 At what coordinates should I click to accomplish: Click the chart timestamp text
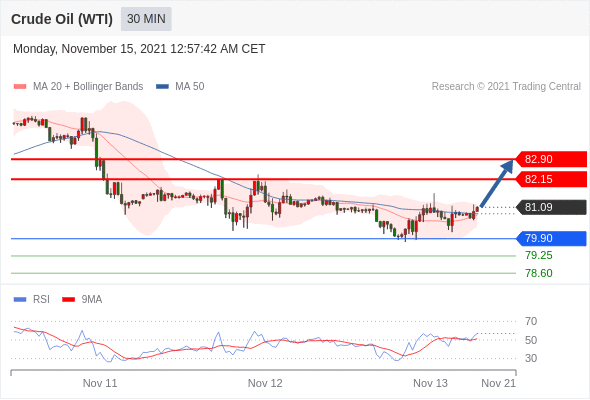(x=139, y=49)
